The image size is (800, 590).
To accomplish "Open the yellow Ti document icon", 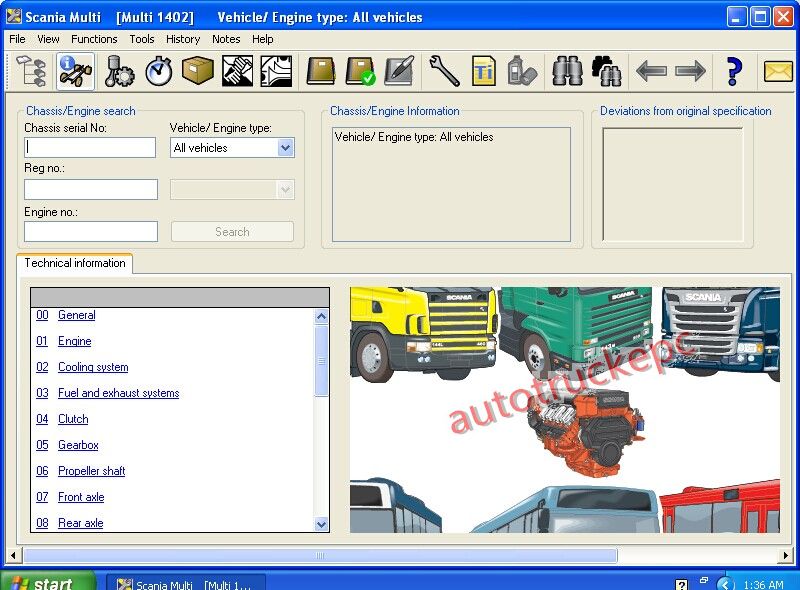I will (483, 71).
